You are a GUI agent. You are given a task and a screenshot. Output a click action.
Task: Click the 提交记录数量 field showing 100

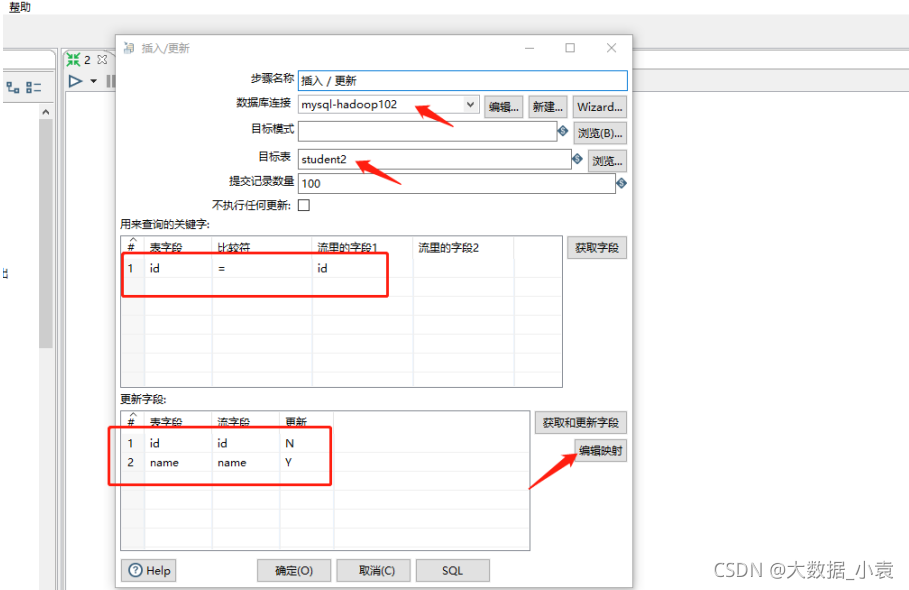pyautogui.click(x=456, y=184)
